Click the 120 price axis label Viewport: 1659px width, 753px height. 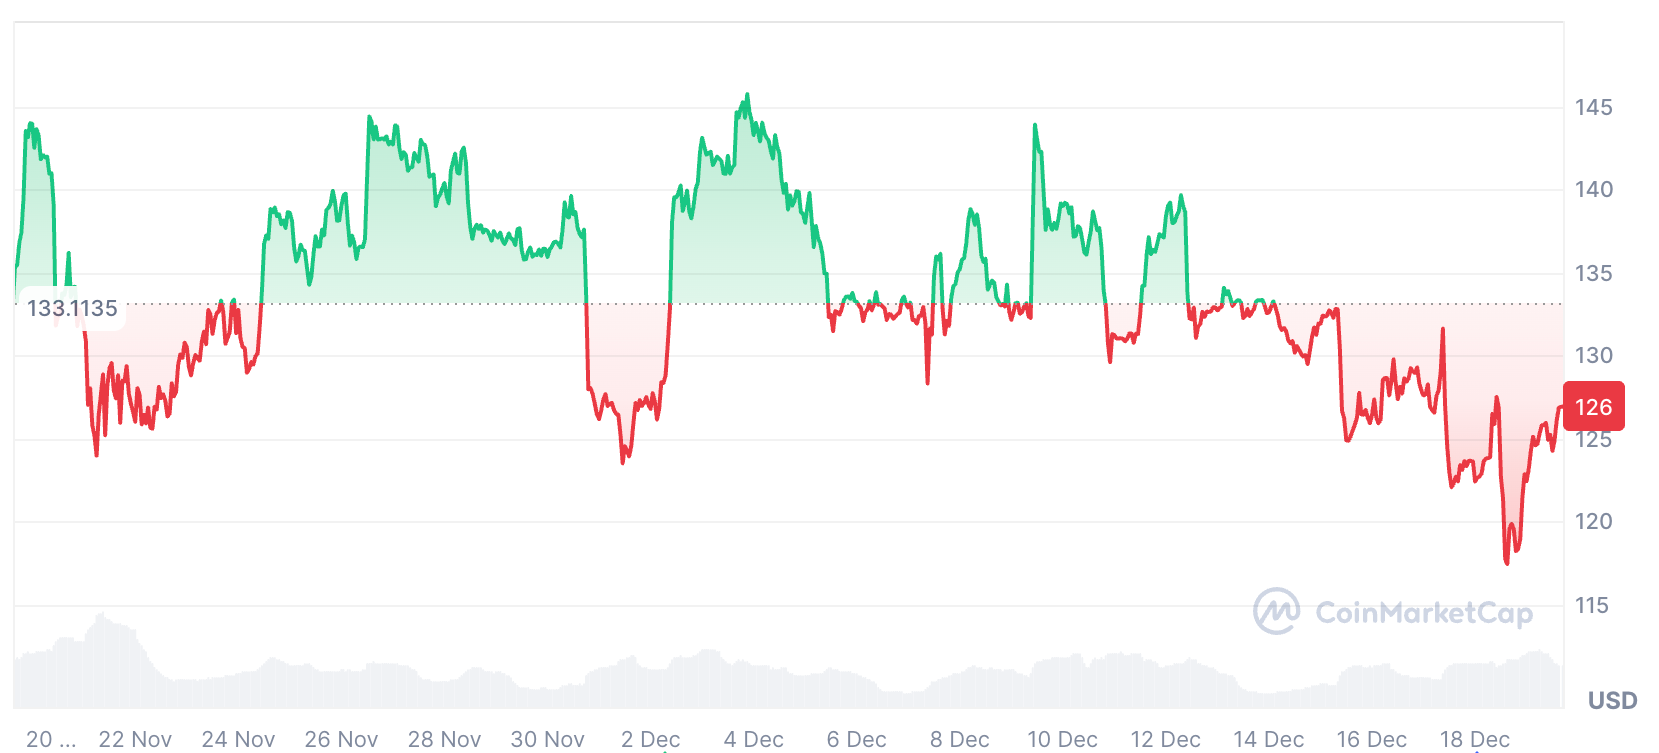click(1593, 521)
